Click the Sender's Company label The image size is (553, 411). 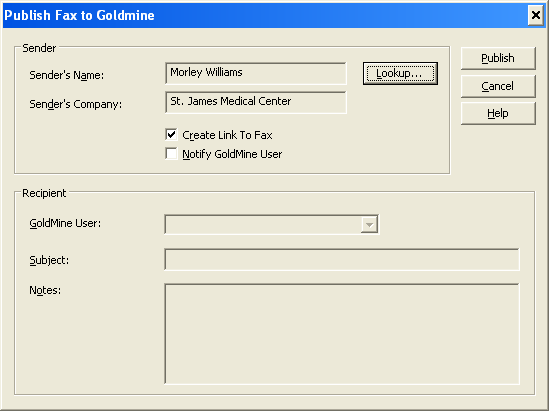pos(75,104)
